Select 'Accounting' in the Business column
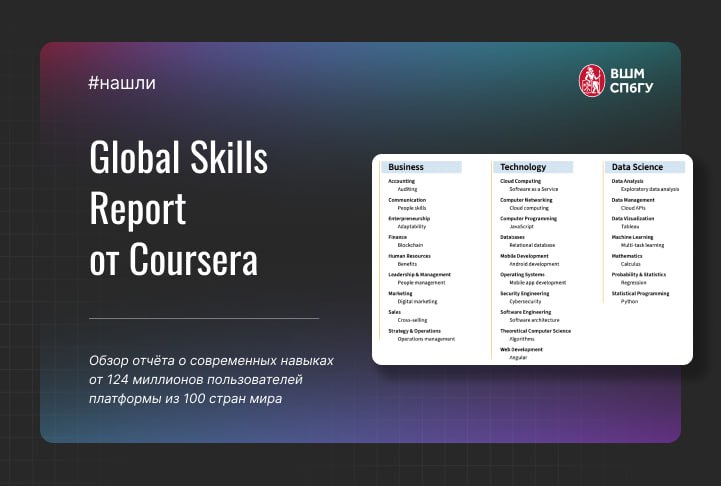The height and width of the screenshot is (486, 721). 401,181
